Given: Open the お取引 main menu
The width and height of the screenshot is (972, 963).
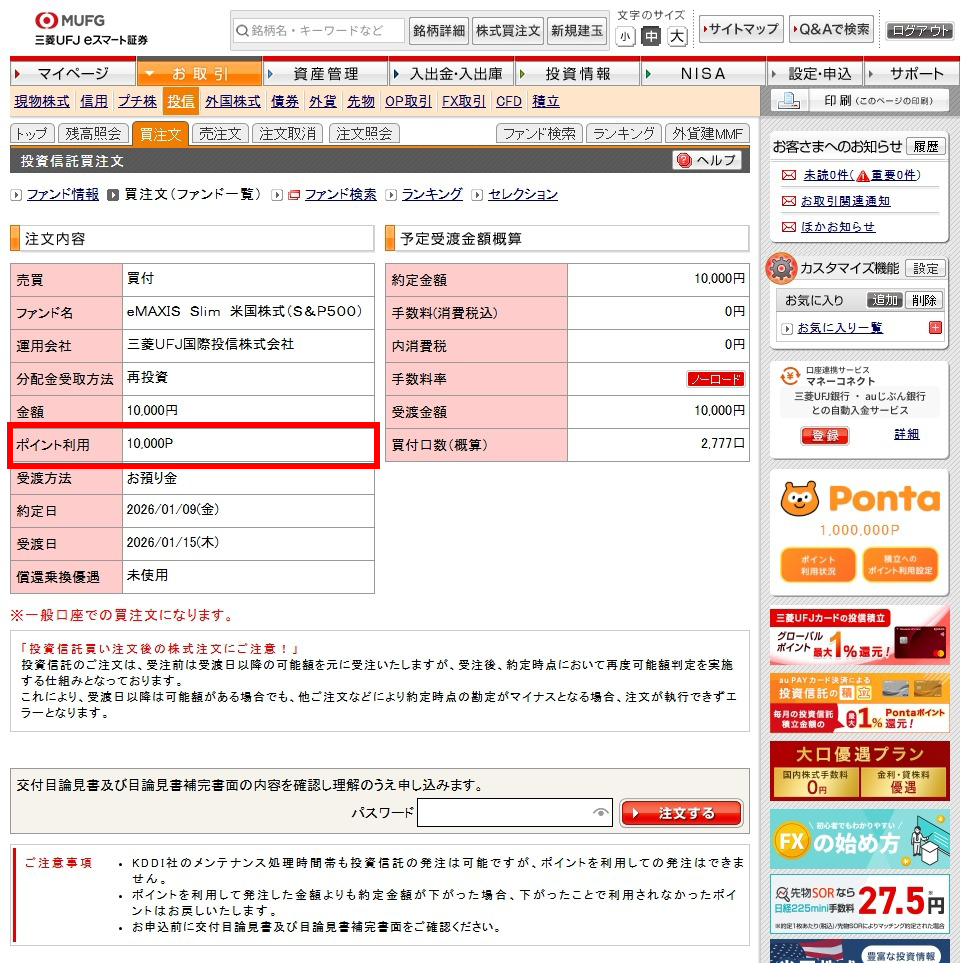Looking at the screenshot, I should (x=200, y=74).
